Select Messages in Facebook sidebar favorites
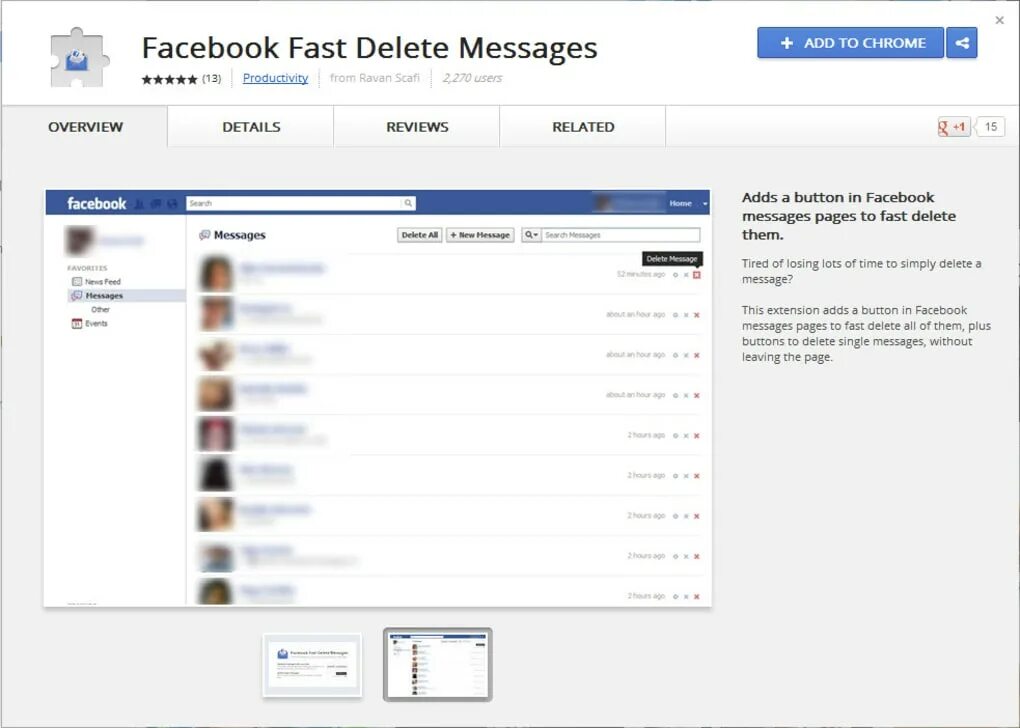The image size is (1020, 728). [126, 296]
